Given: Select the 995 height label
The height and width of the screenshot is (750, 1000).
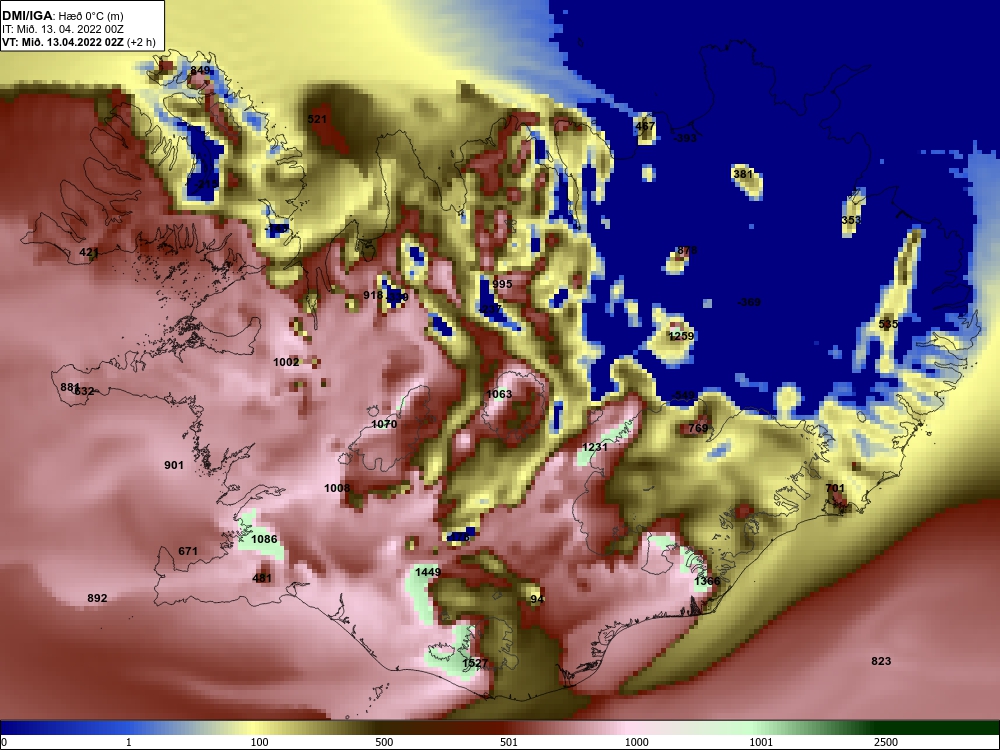Looking at the screenshot, I should pos(502,284).
